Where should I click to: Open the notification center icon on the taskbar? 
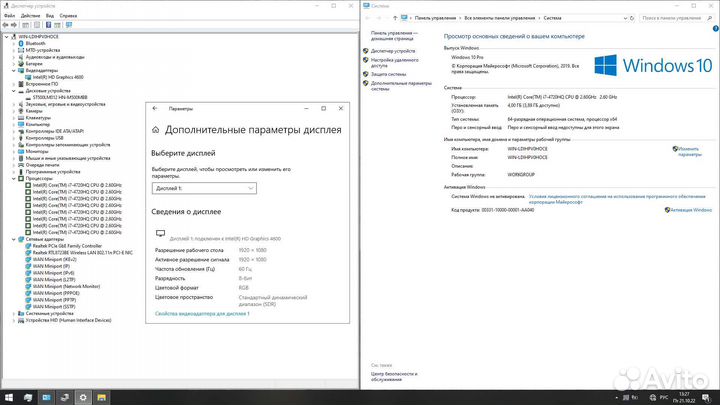point(706,397)
